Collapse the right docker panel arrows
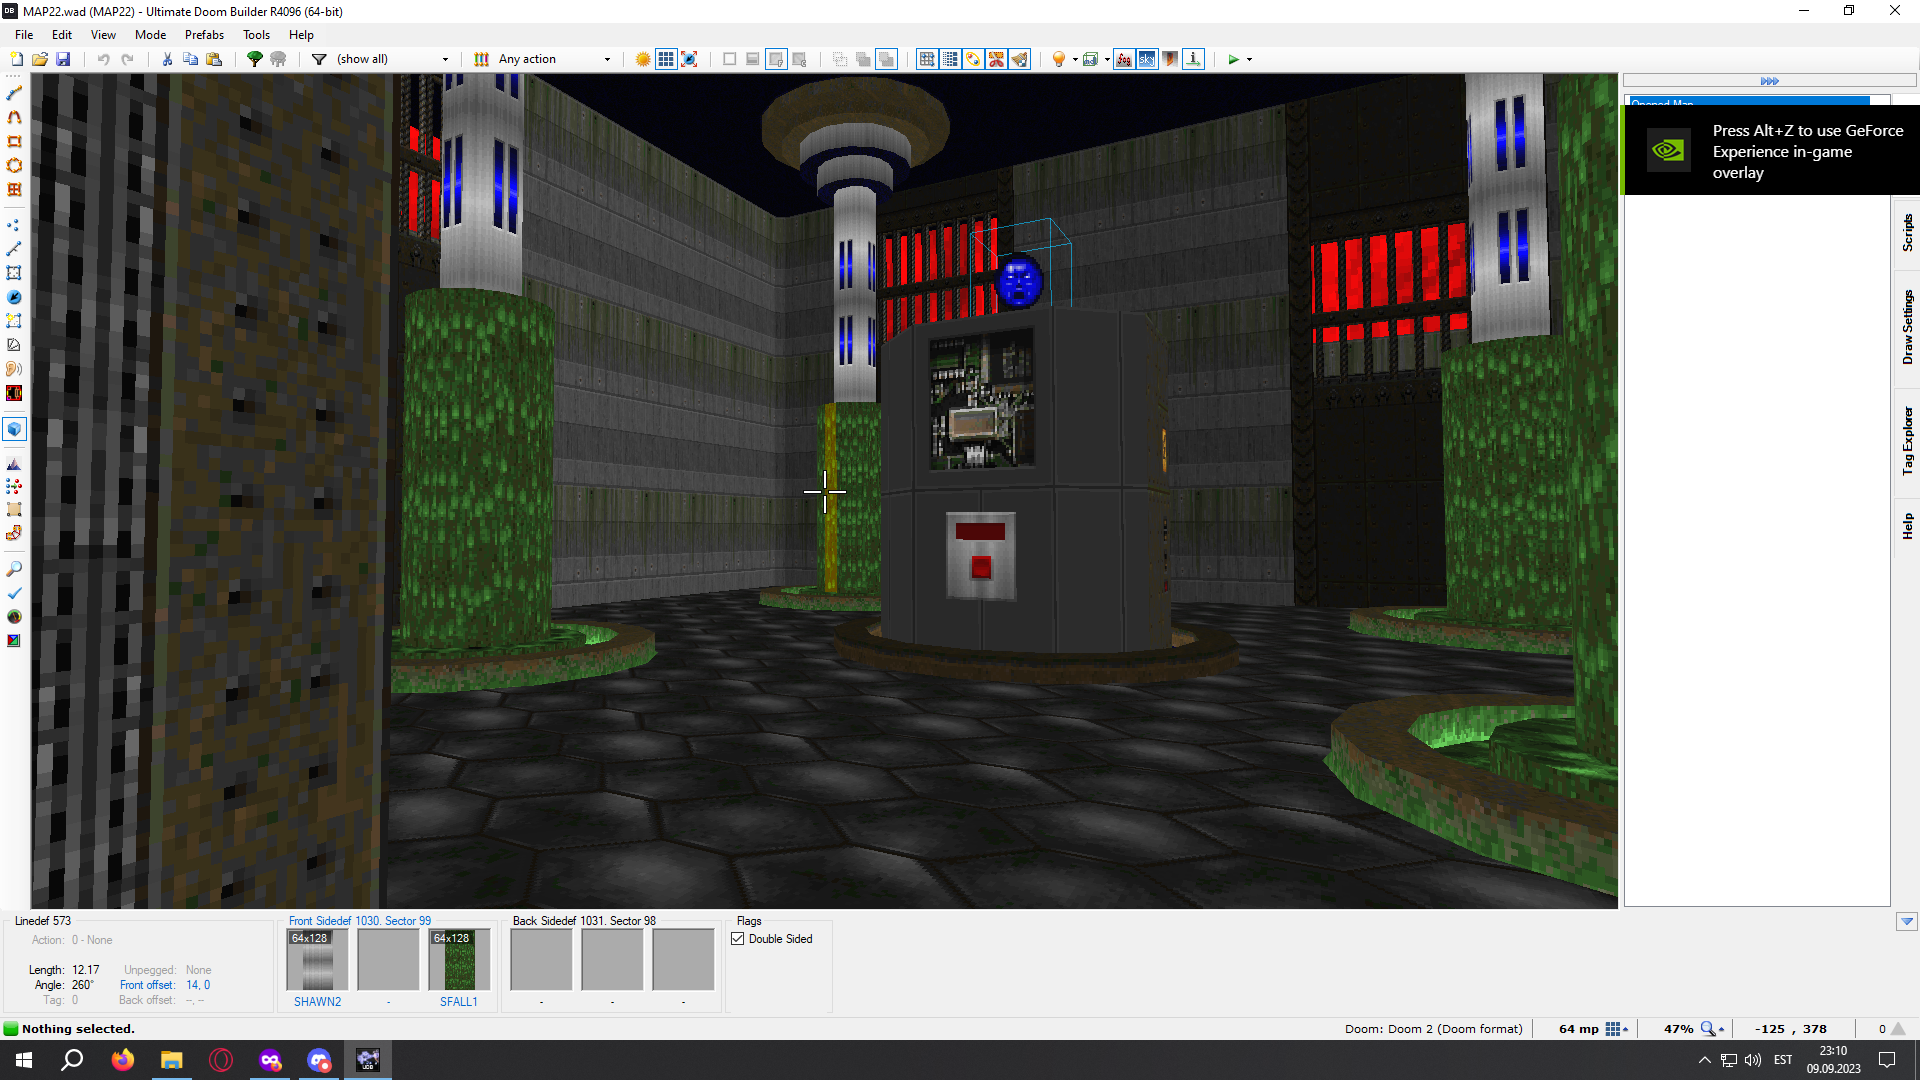Screen dimensions: 1920x1080 (1769, 81)
